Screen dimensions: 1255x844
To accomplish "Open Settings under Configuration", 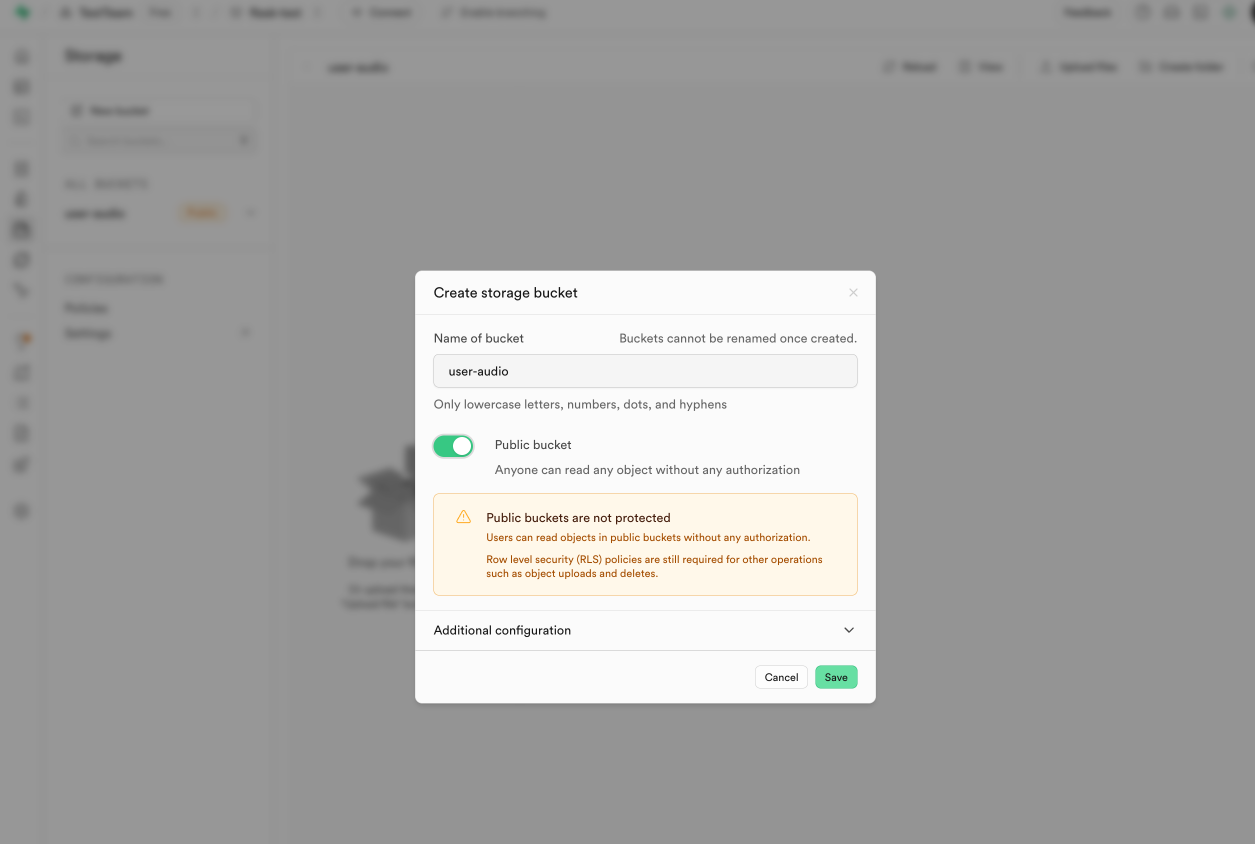I will [x=88, y=333].
